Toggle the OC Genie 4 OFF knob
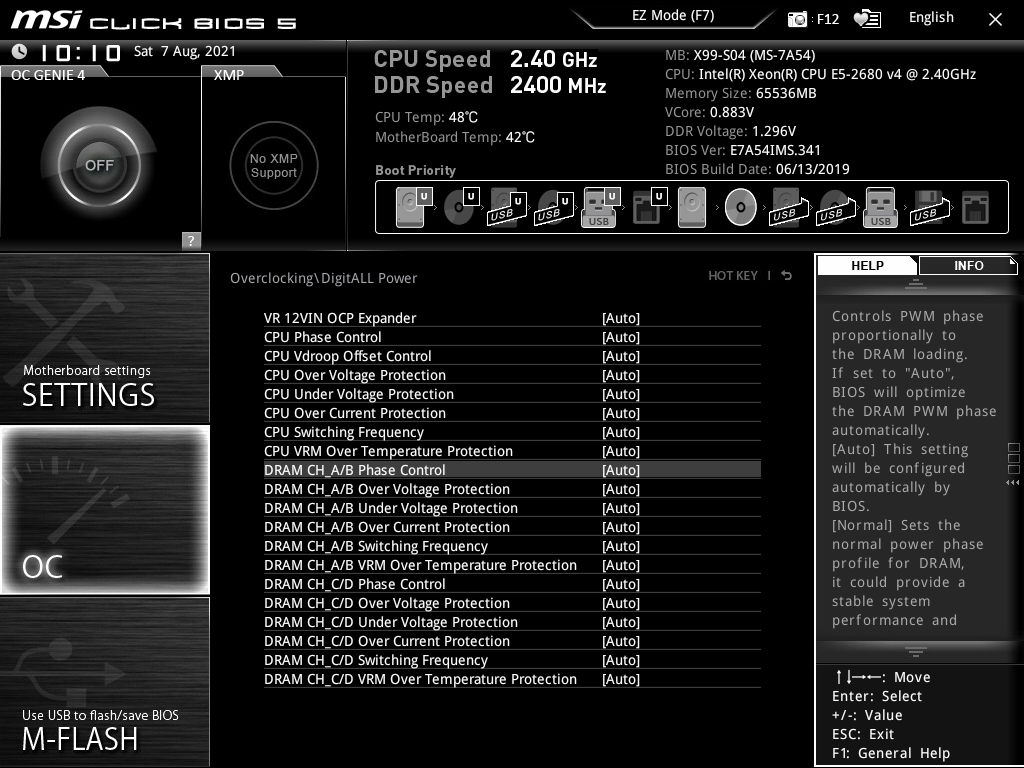This screenshot has height=768, width=1024. click(x=99, y=165)
